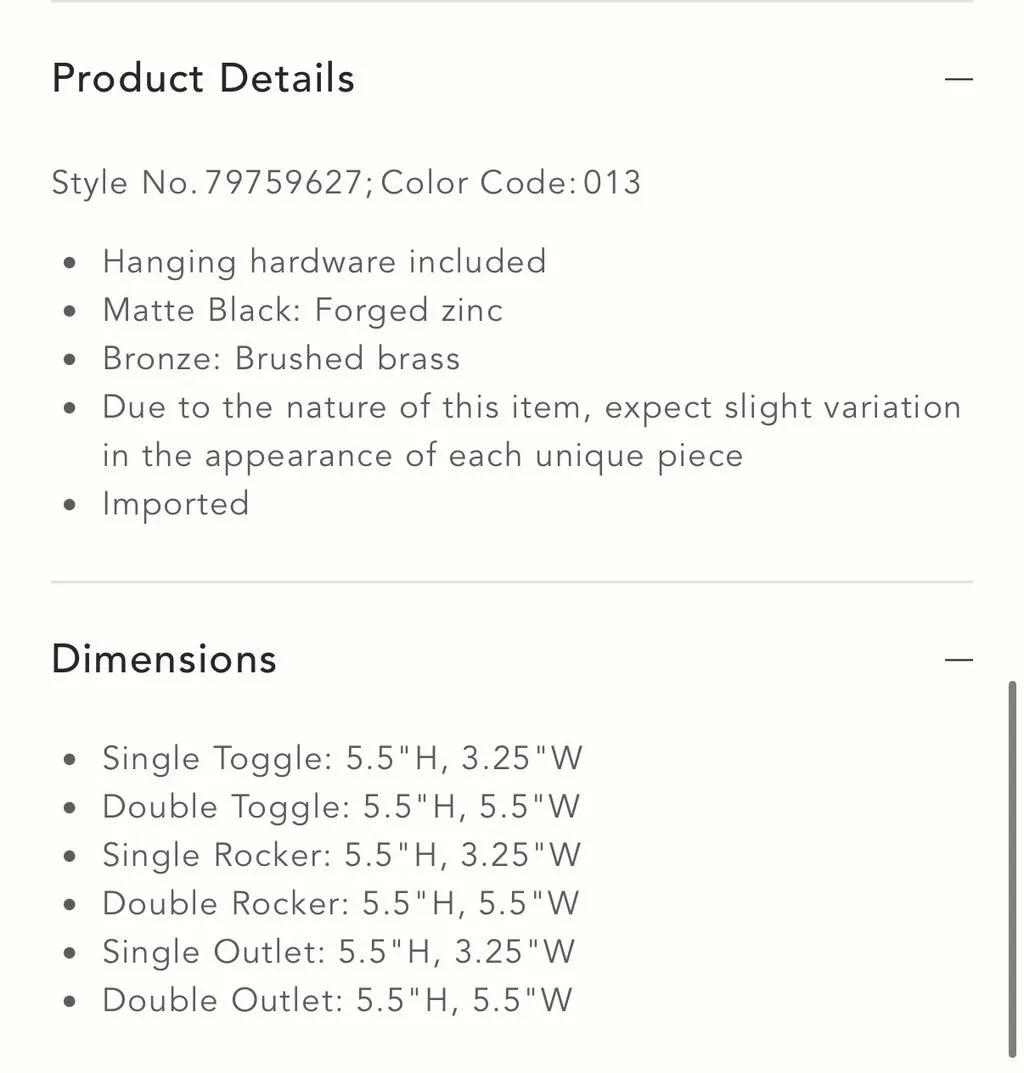Click the Double Outlet dimensions line

337,1000
